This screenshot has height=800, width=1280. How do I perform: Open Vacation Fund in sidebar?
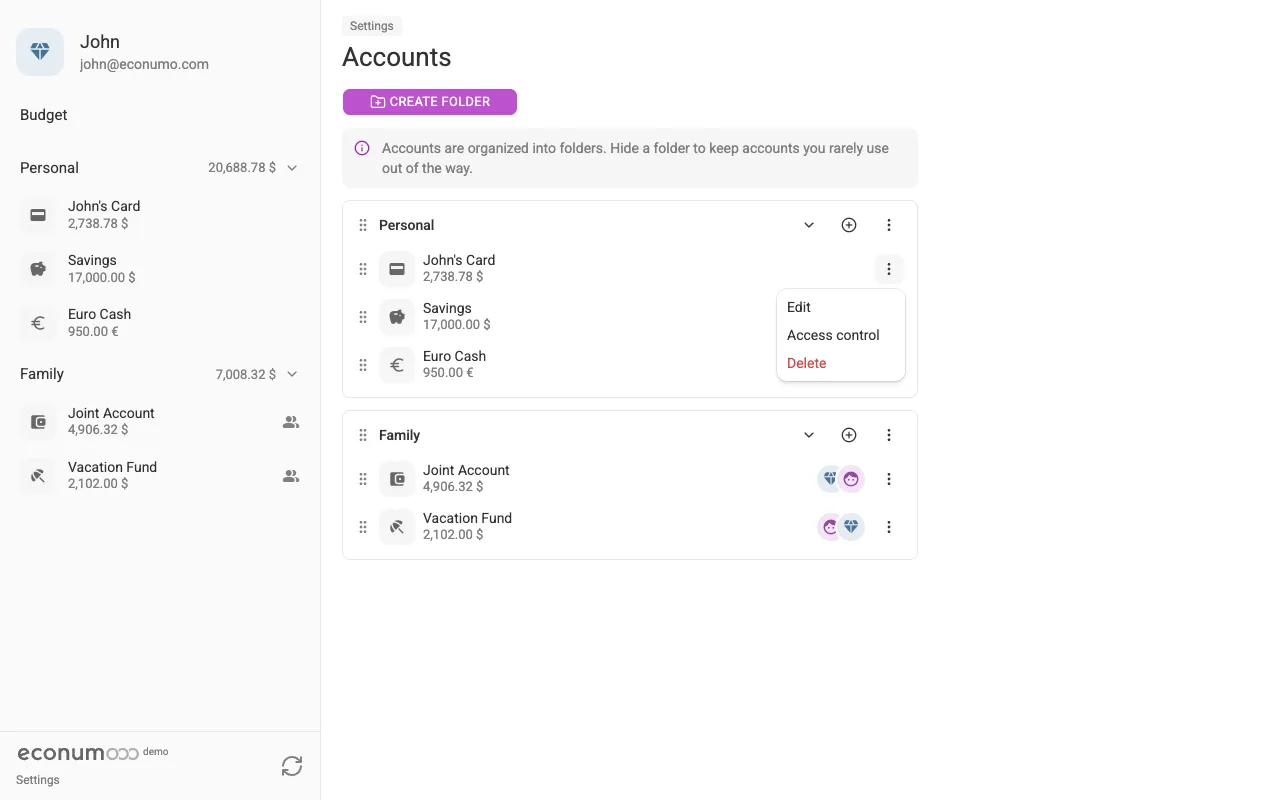point(160,476)
